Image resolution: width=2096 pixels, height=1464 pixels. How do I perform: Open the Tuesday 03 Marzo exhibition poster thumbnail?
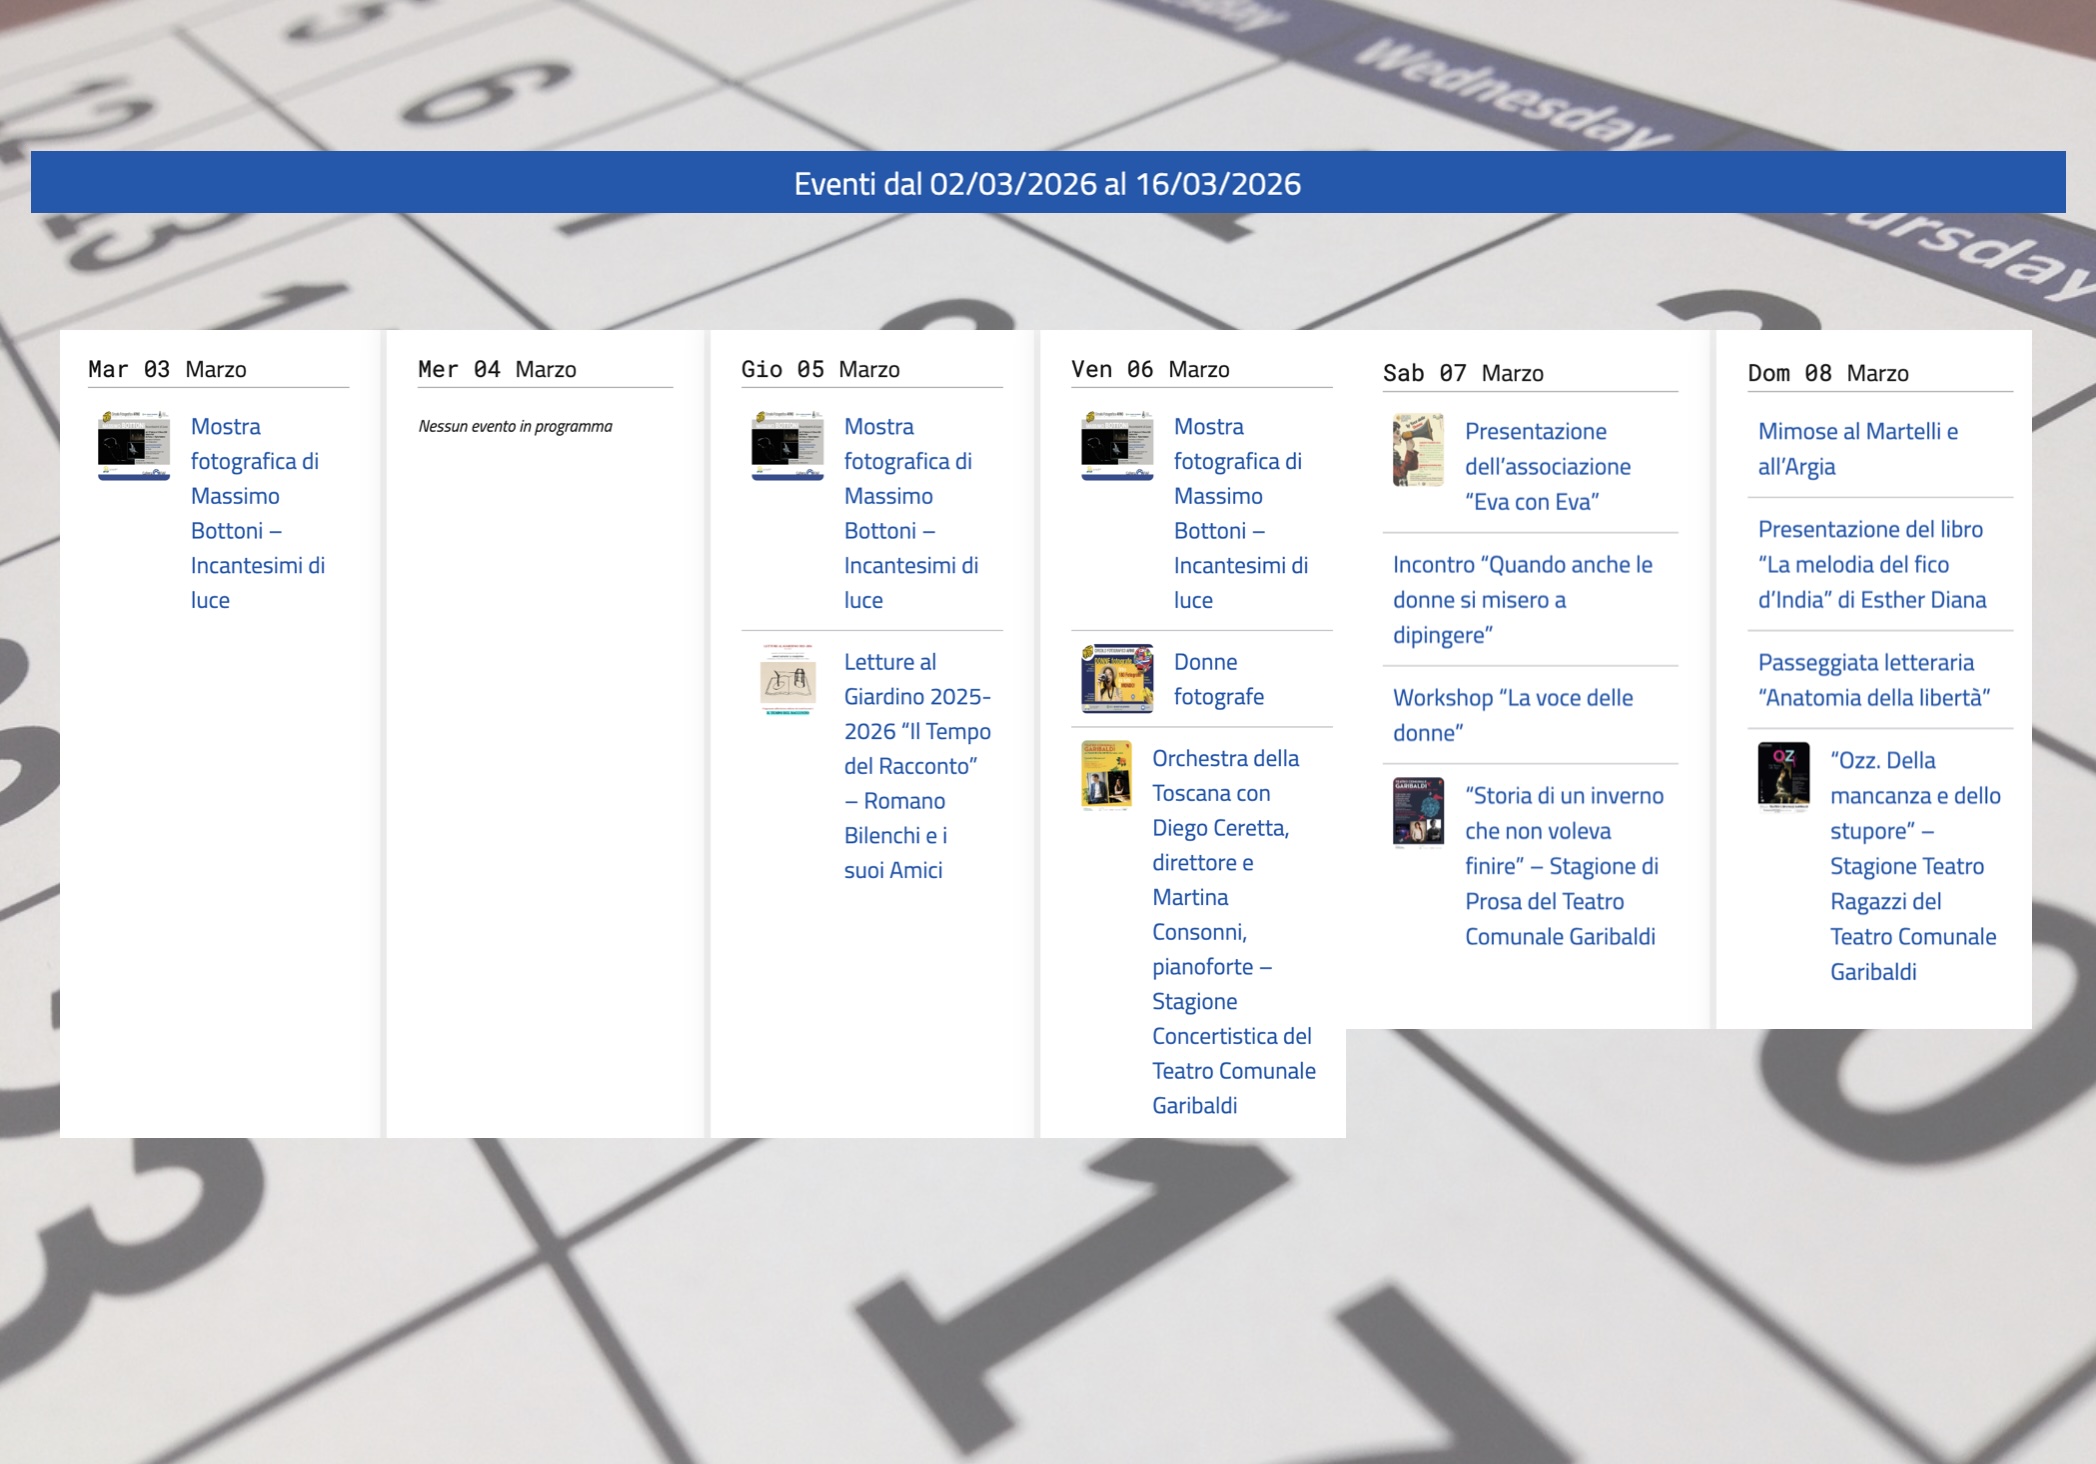pyautogui.click(x=133, y=446)
